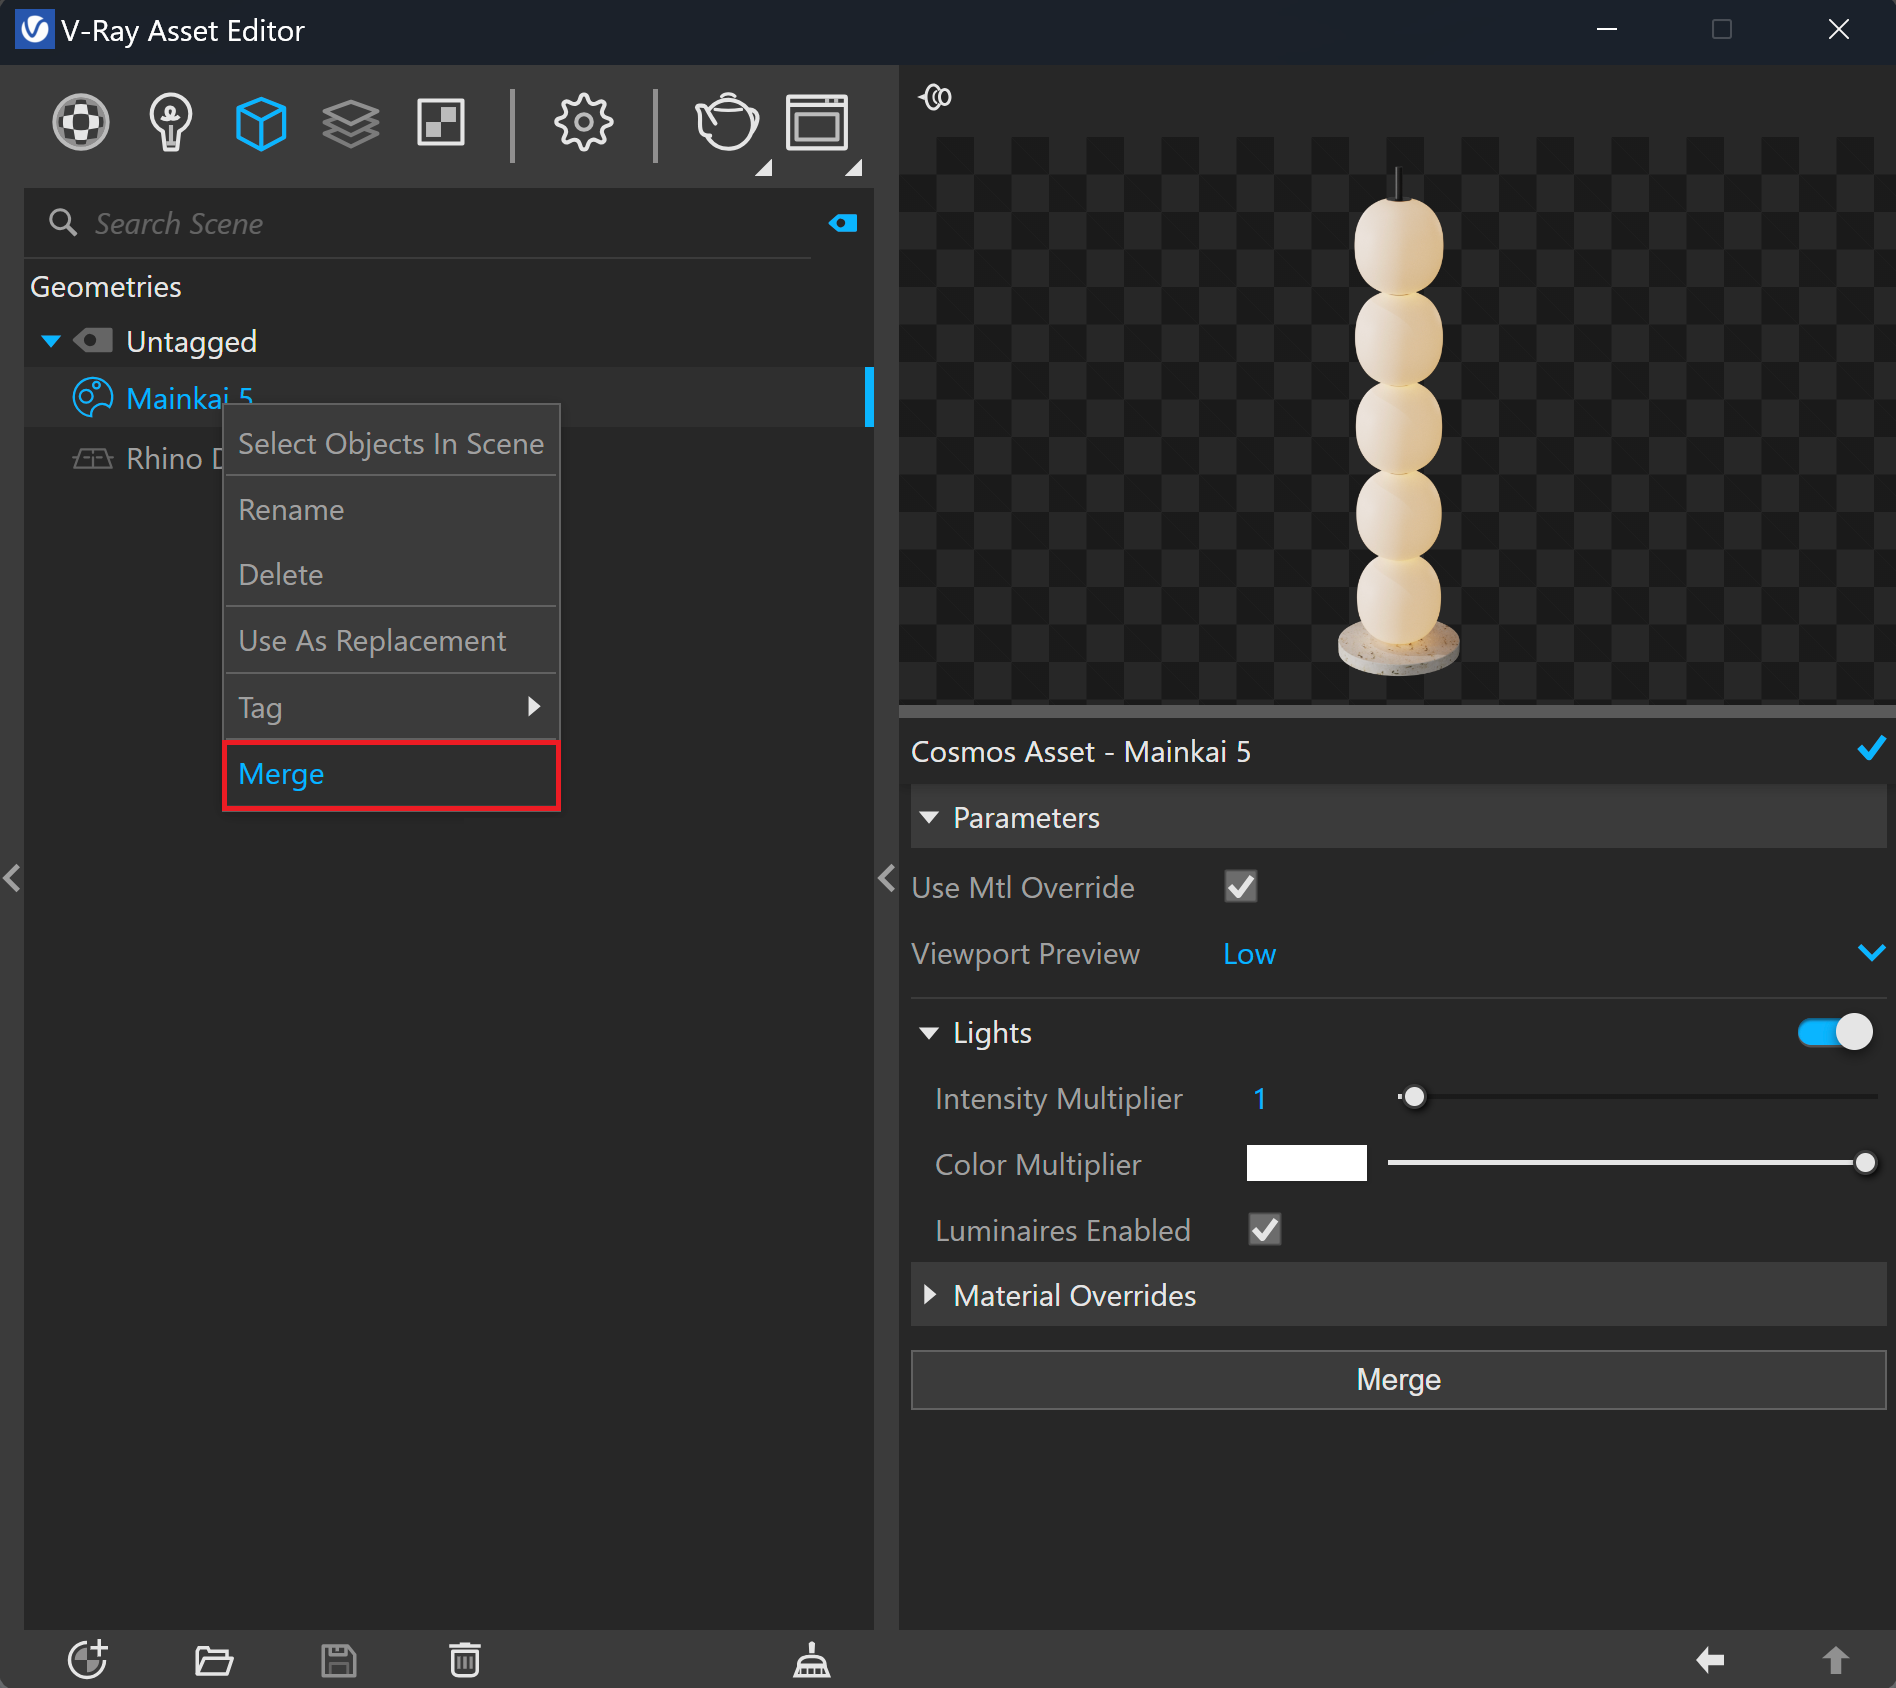Click the Color Multiplier white swatch
The width and height of the screenshot is (1896, 1688).
(1306, 1163)
